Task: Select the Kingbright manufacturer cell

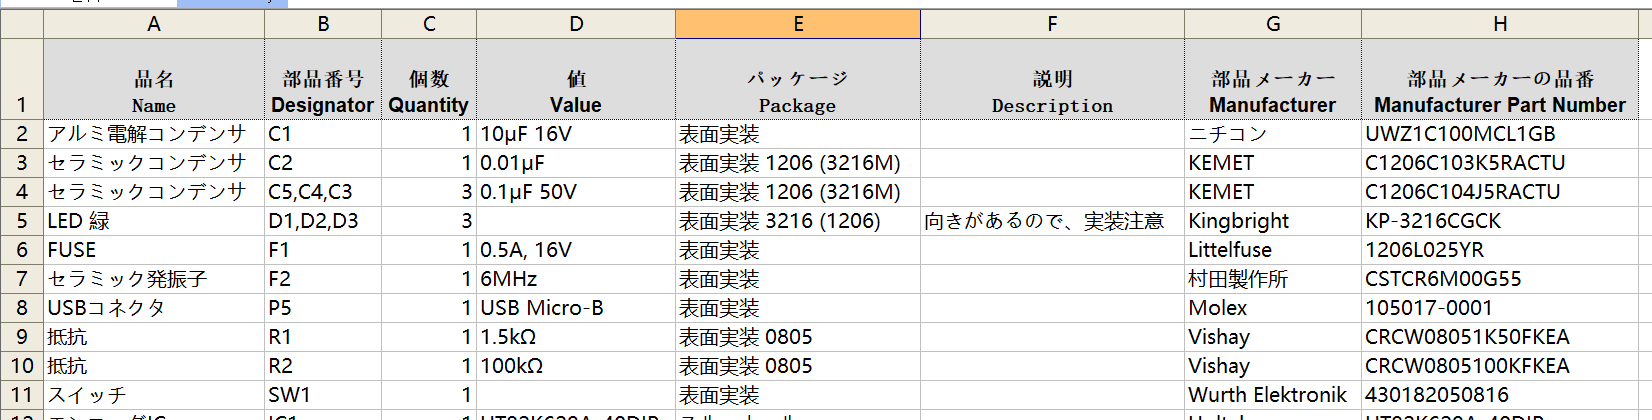Action: coord(1273,221)
